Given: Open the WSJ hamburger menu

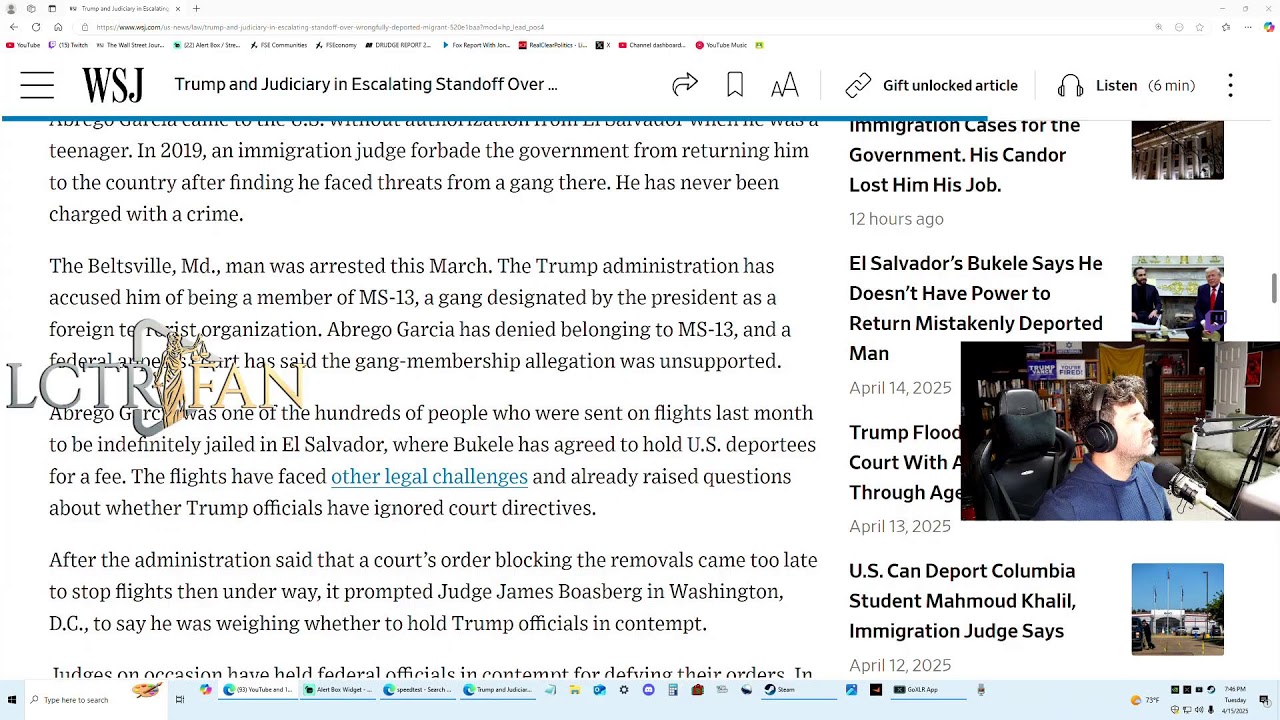Looking at the screenshot, I should [37, 85].
